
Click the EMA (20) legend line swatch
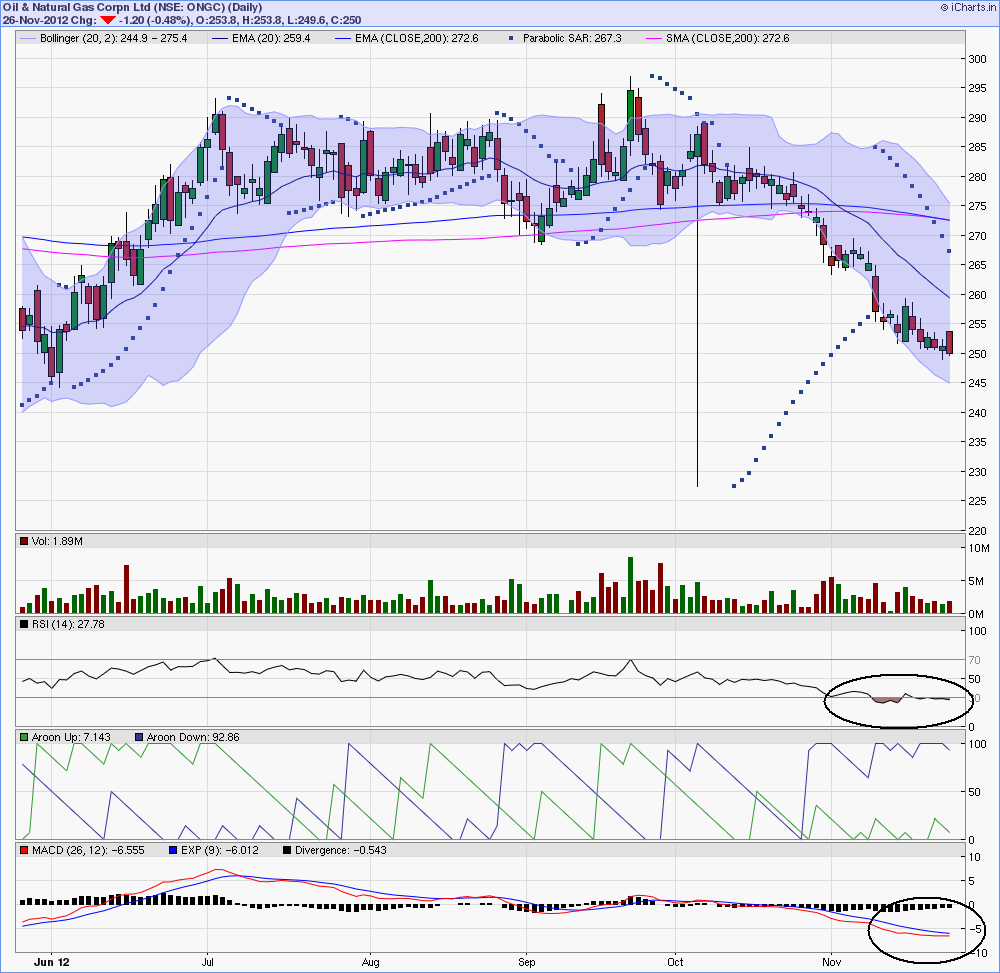pyautogui.click(x=219, y=39)
